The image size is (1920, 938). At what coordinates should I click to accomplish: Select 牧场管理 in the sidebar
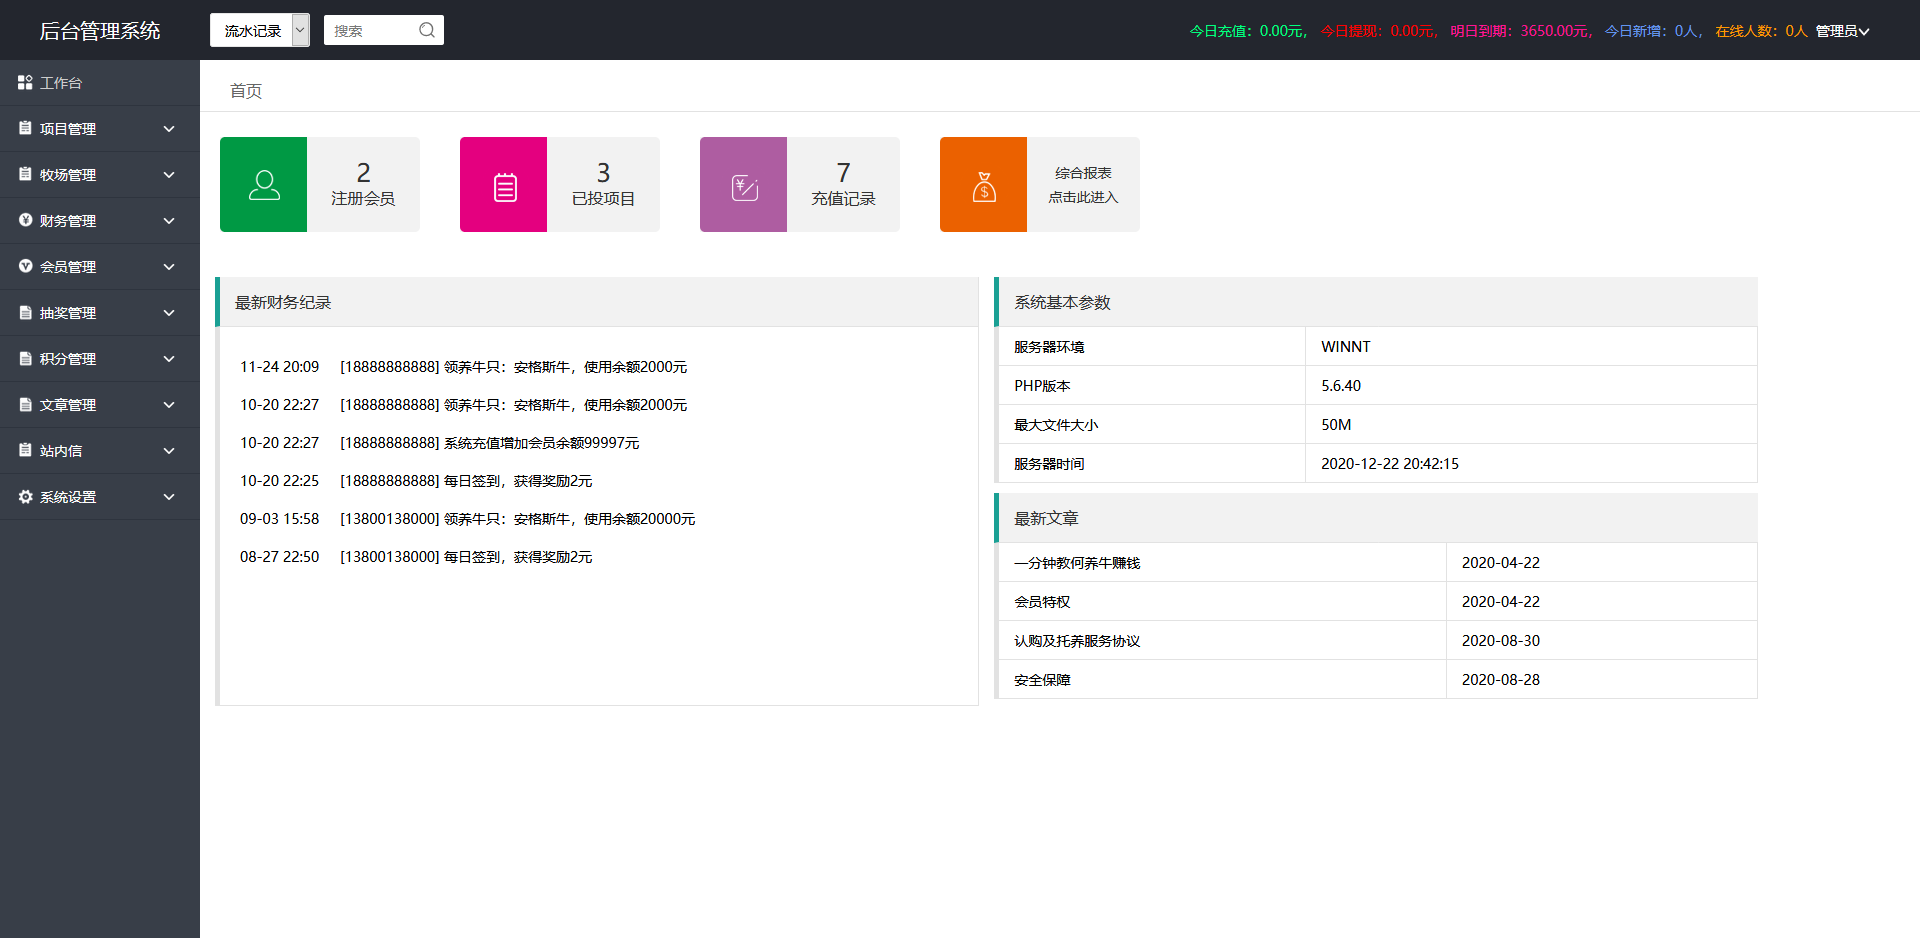[x=68, y=174]
